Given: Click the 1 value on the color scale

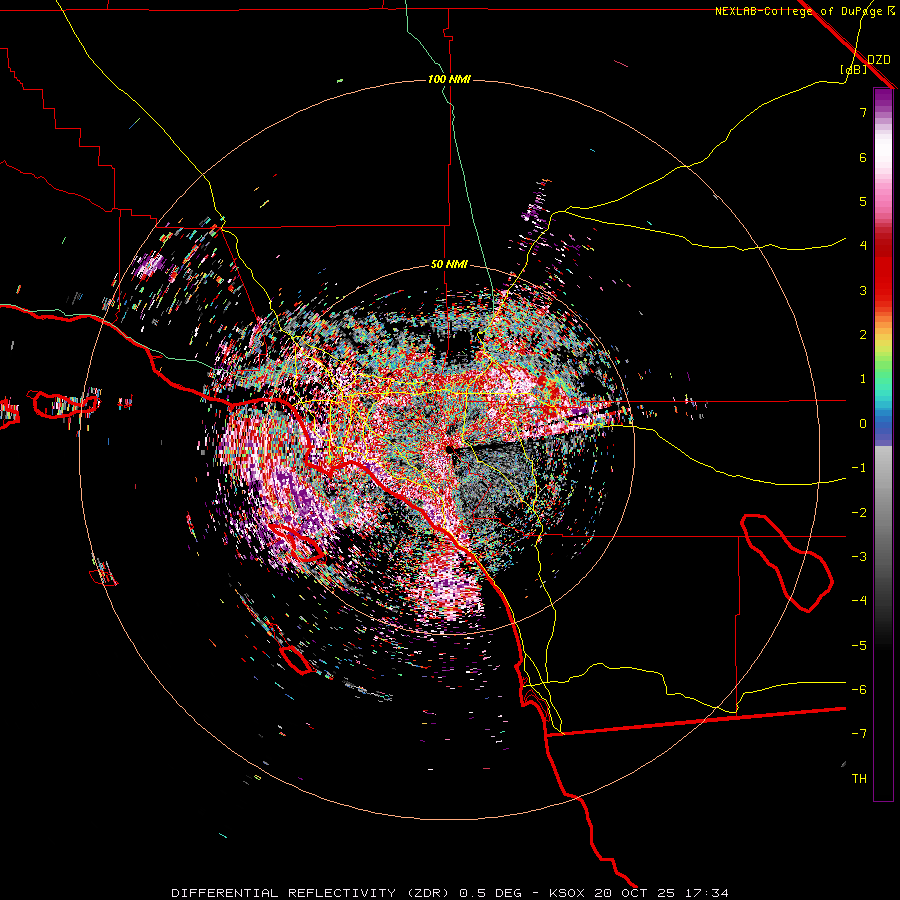Looking at the screenshot, I should click(863, 379).
